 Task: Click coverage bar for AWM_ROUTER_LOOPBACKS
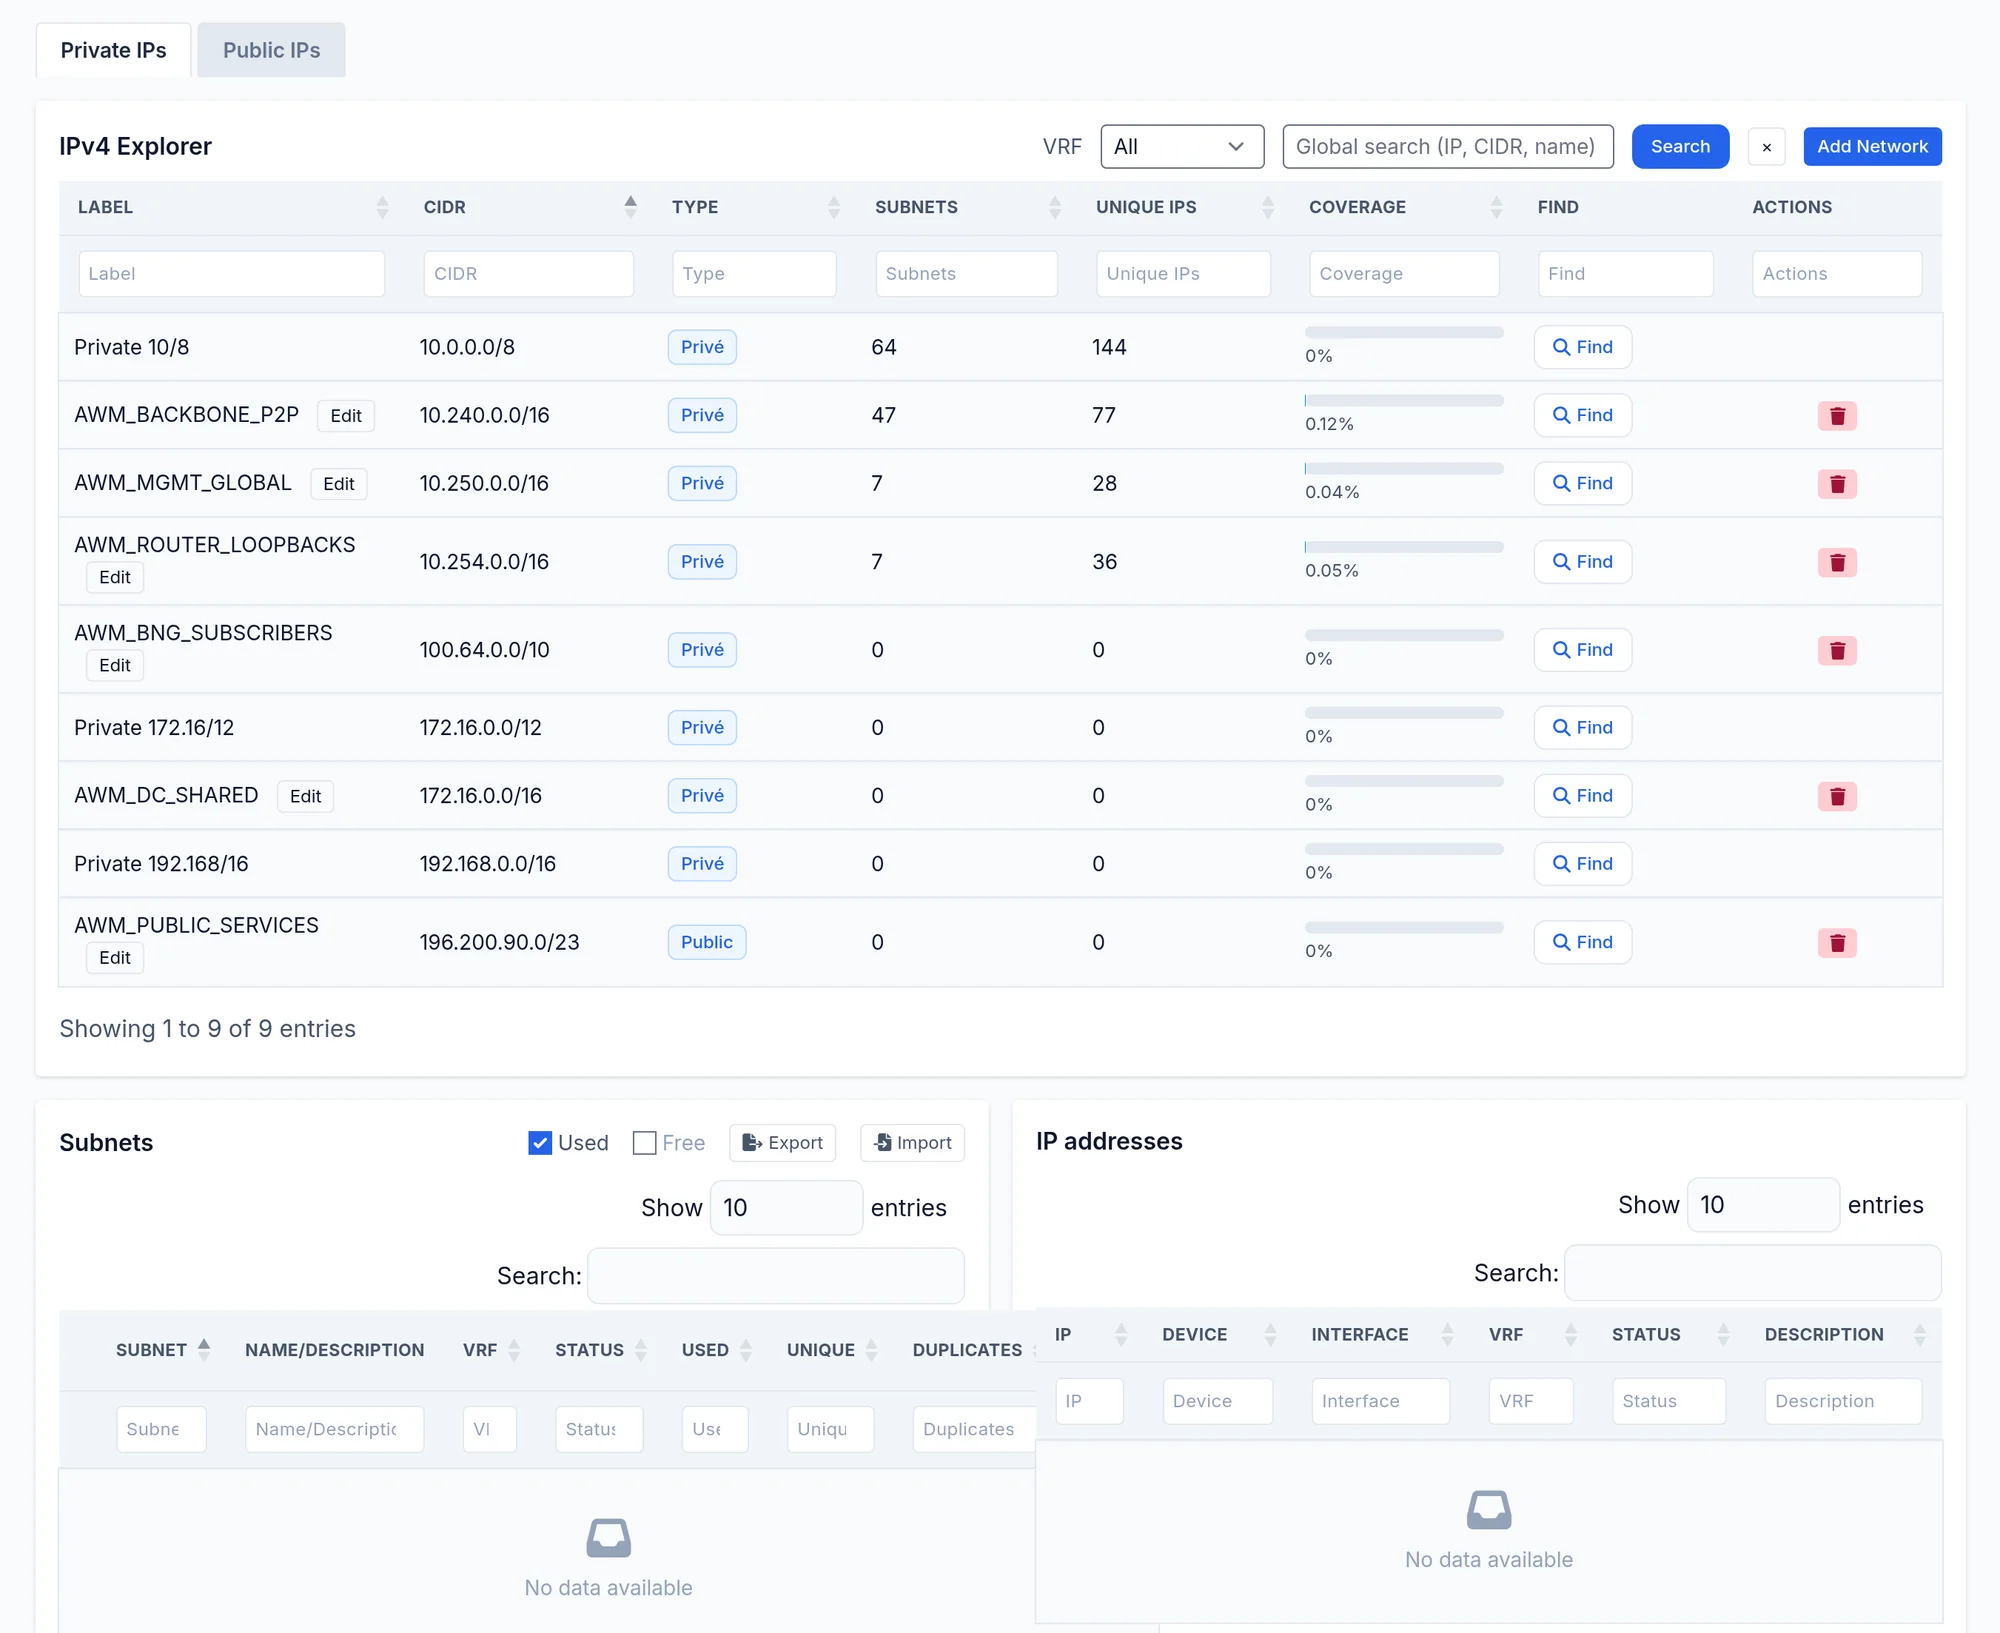1404,547
